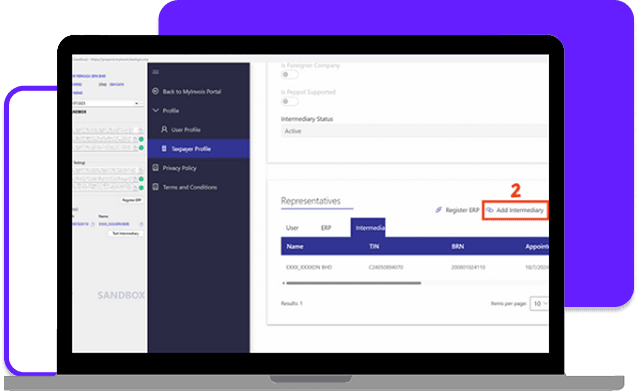Click the Terms and Conditions document icon

[x=155, y=187]
